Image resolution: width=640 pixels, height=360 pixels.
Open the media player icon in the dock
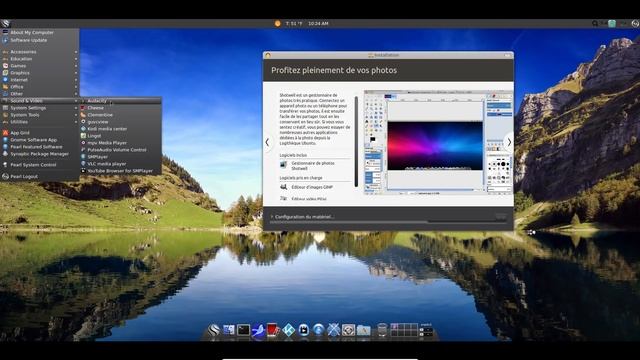tap(303, 330)
